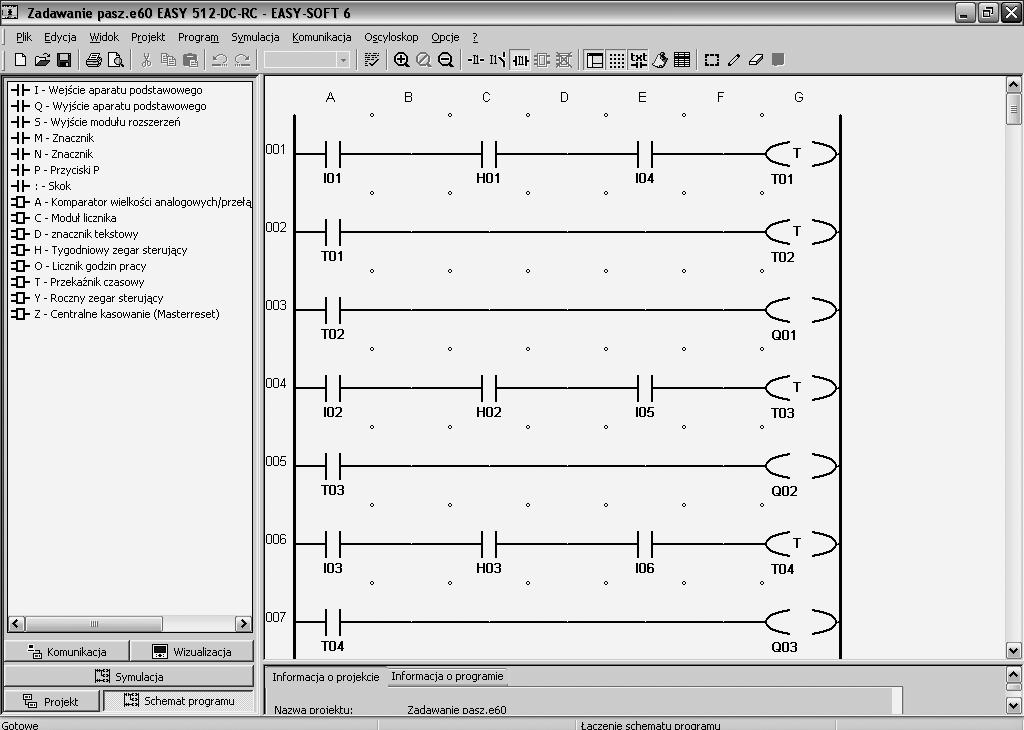Select the dashed rectangle selection tool
This screenshot has height=730, width=1024.
tap(712, 60)
